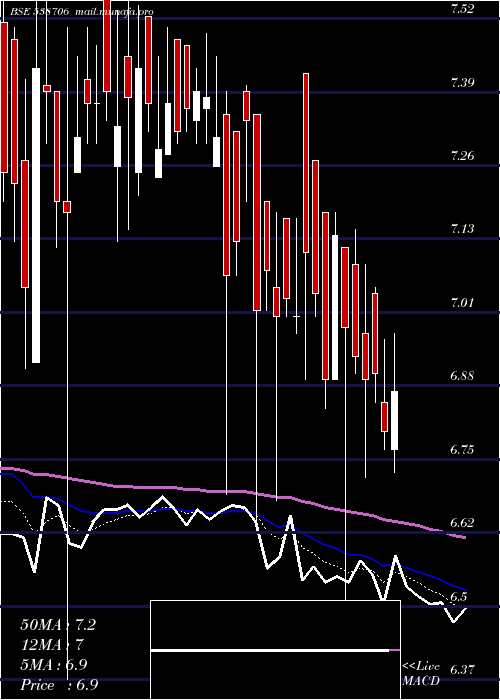
Task: Click the pink 50MA line's right end
Action: click(x=464, y=537)
